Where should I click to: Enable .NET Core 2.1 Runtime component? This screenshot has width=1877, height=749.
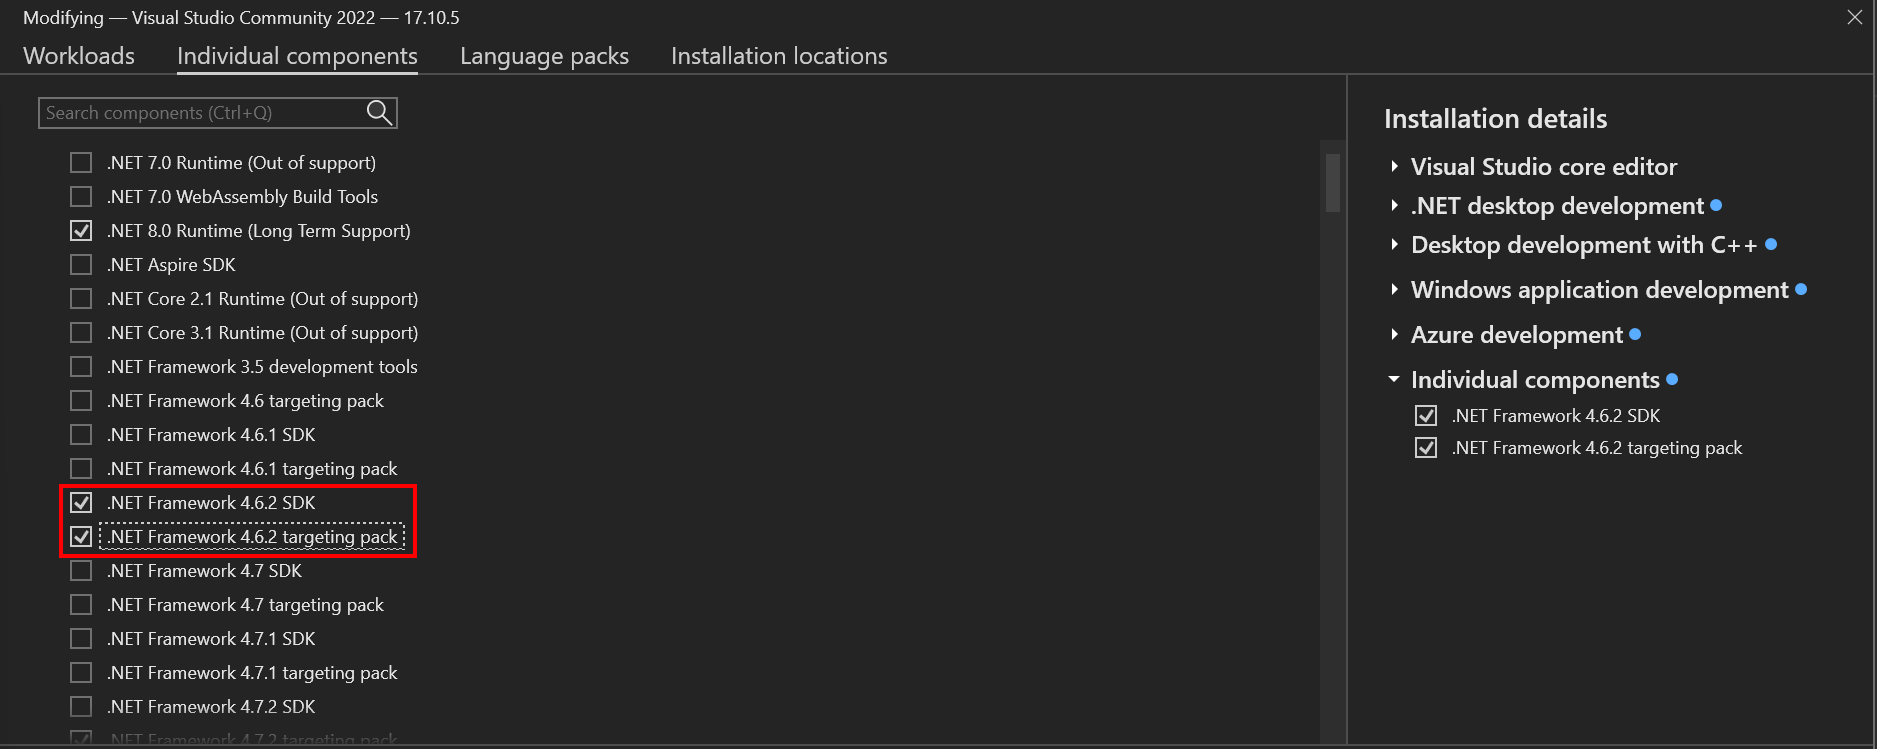tap(81, 298)
